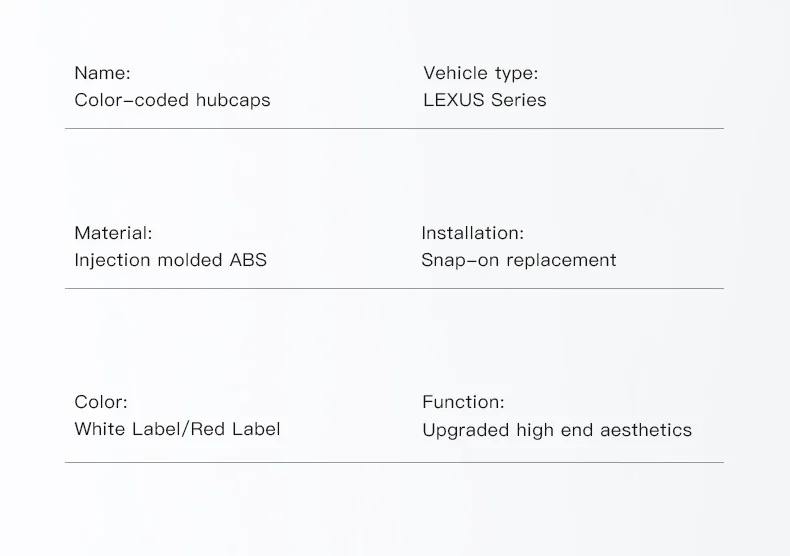Click the word 'hubcaps' in the name
This screenshot has height=556, width=790.
[x=233, y=100]
